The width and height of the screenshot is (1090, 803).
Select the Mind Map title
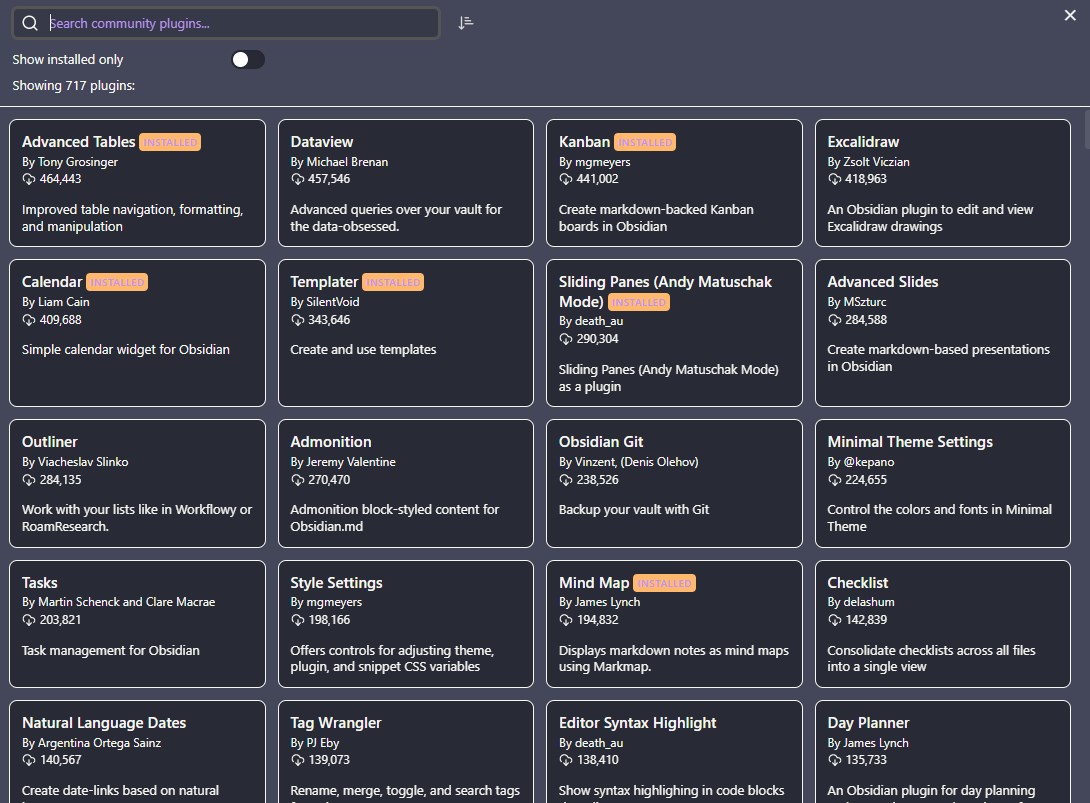pyautogui.click(x=594, y=583)
